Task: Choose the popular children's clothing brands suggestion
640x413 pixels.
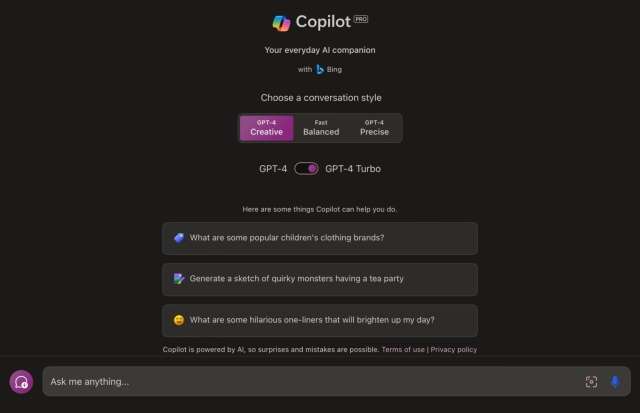Action: tap(320, 238)
